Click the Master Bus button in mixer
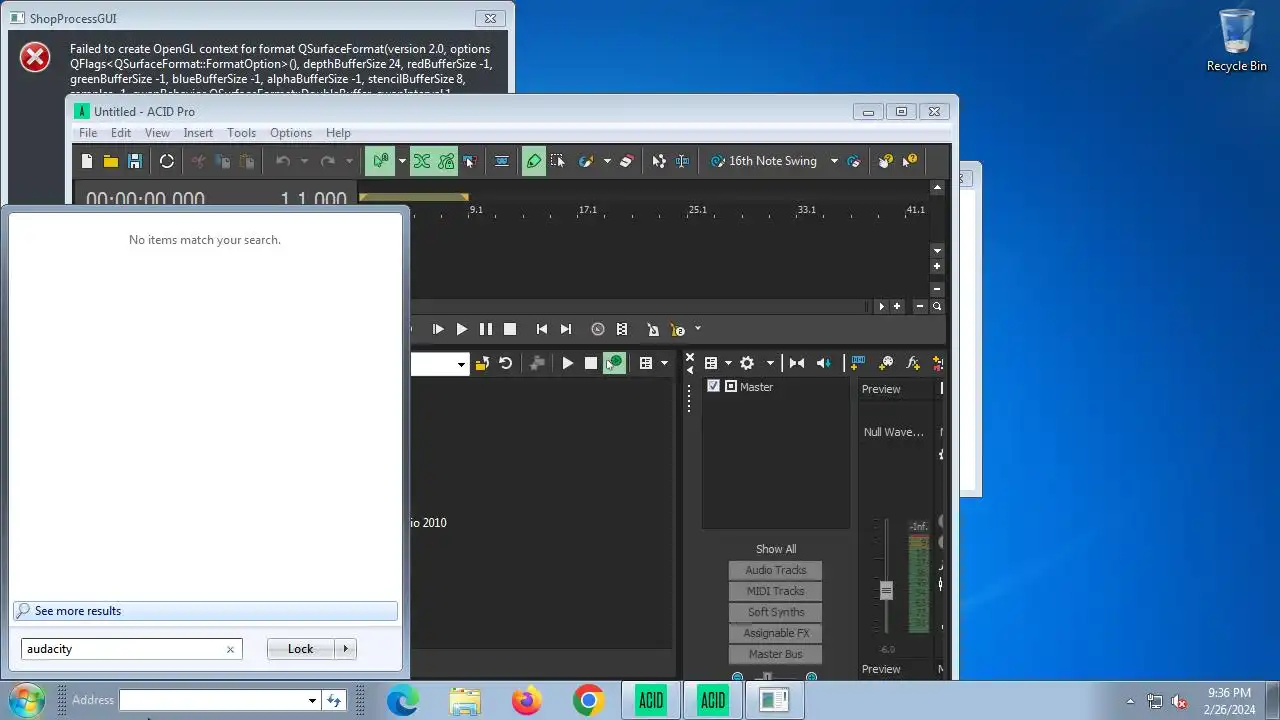This screenshot has width=1280, height=720. [x=775, y=654]
